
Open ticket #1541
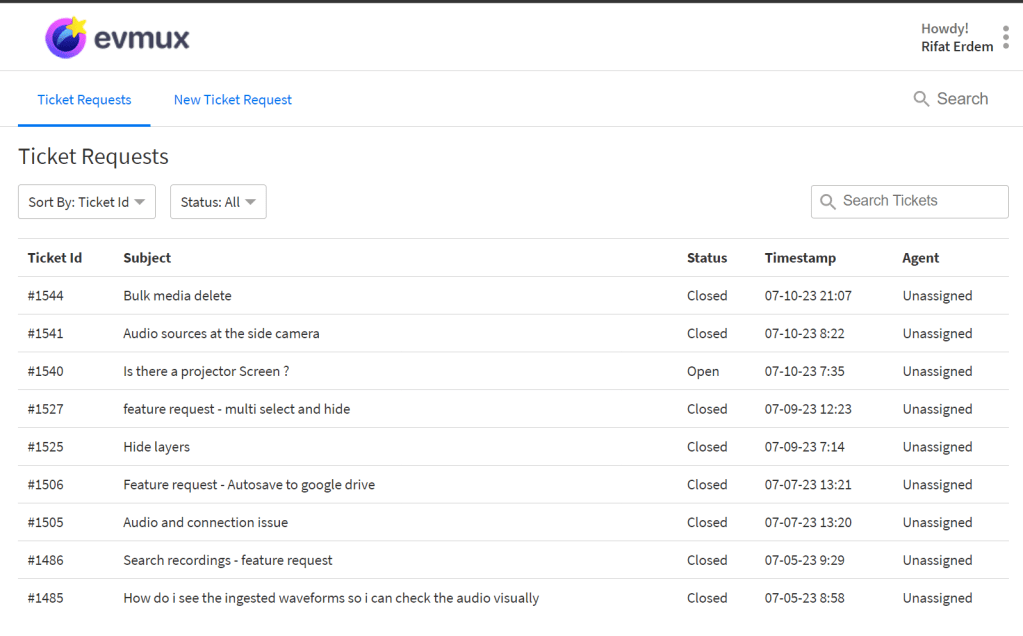point(46,333)
